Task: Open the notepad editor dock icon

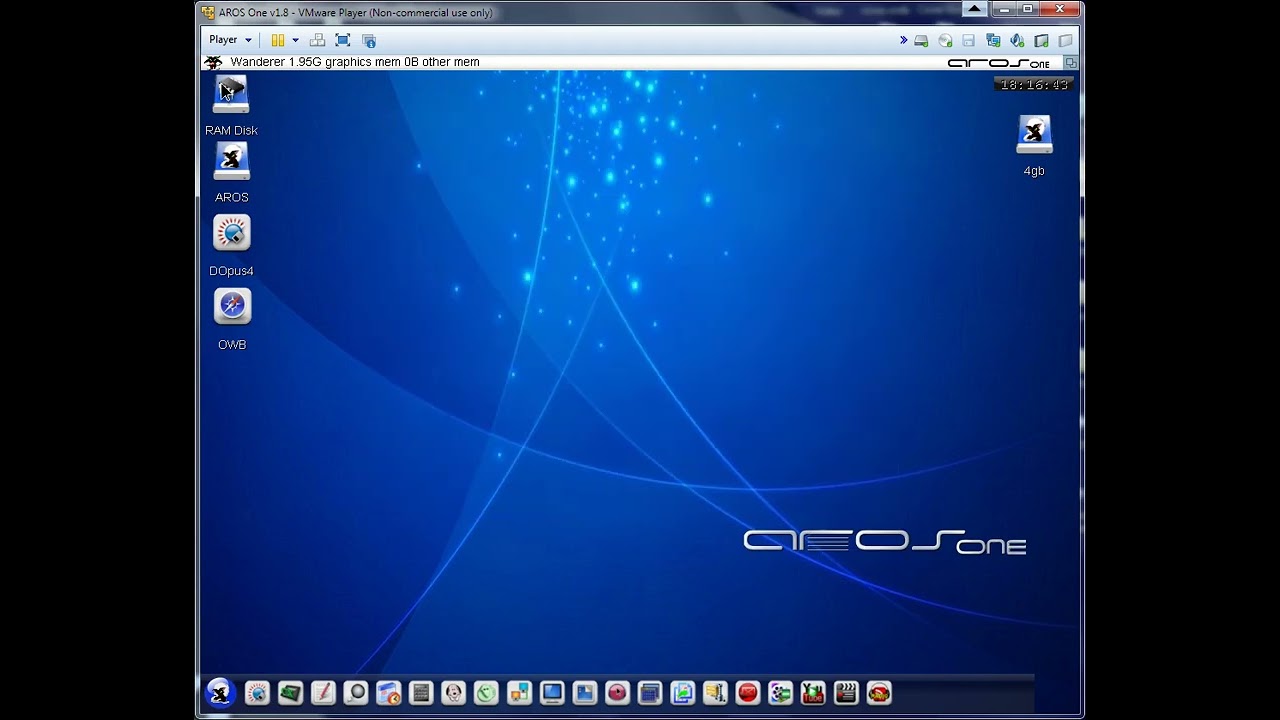Action: (x=323, y=692)
